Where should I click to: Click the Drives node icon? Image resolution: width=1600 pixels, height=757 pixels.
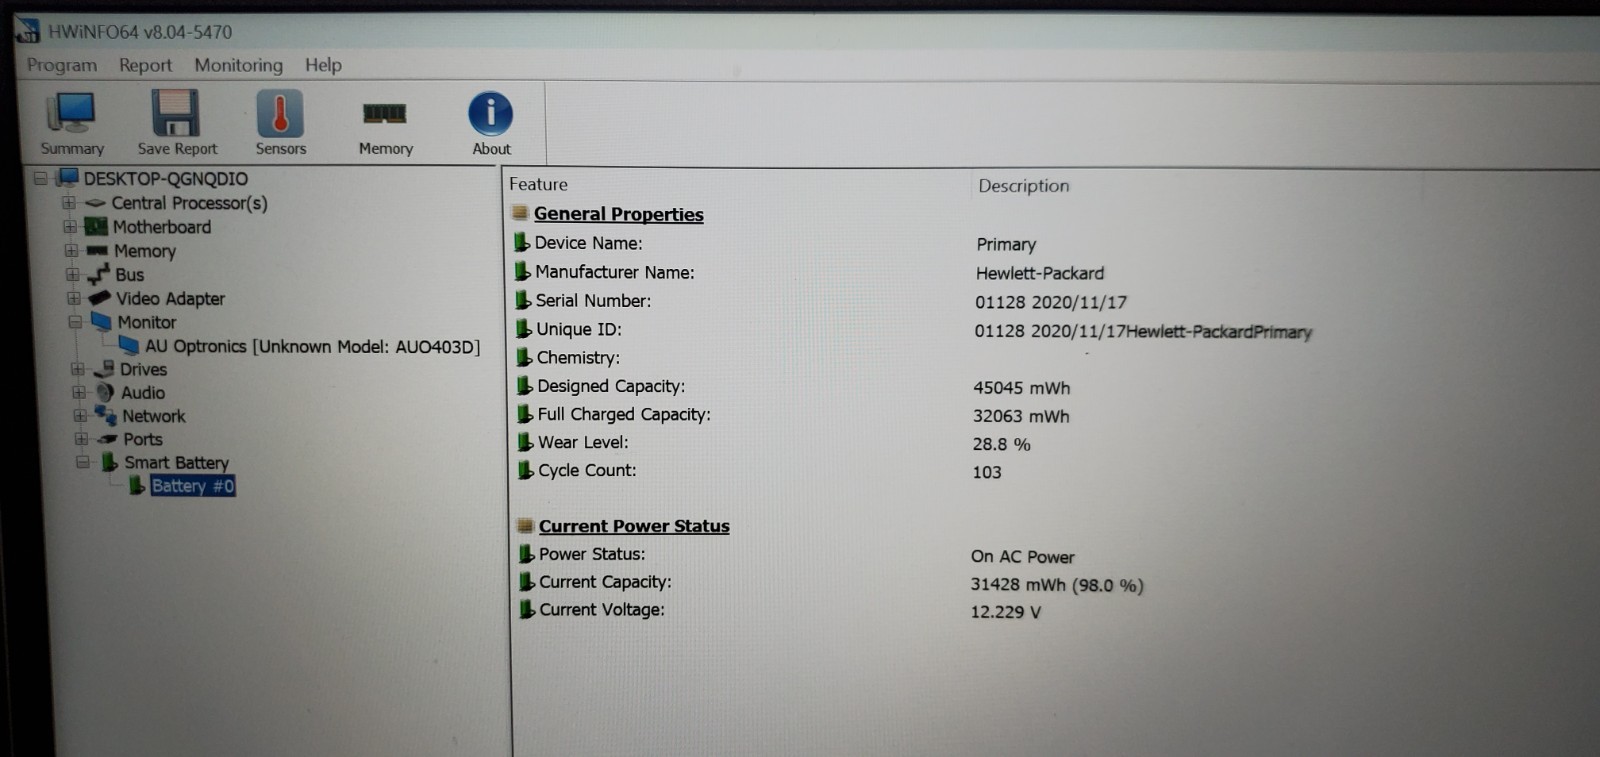[104, 369]
